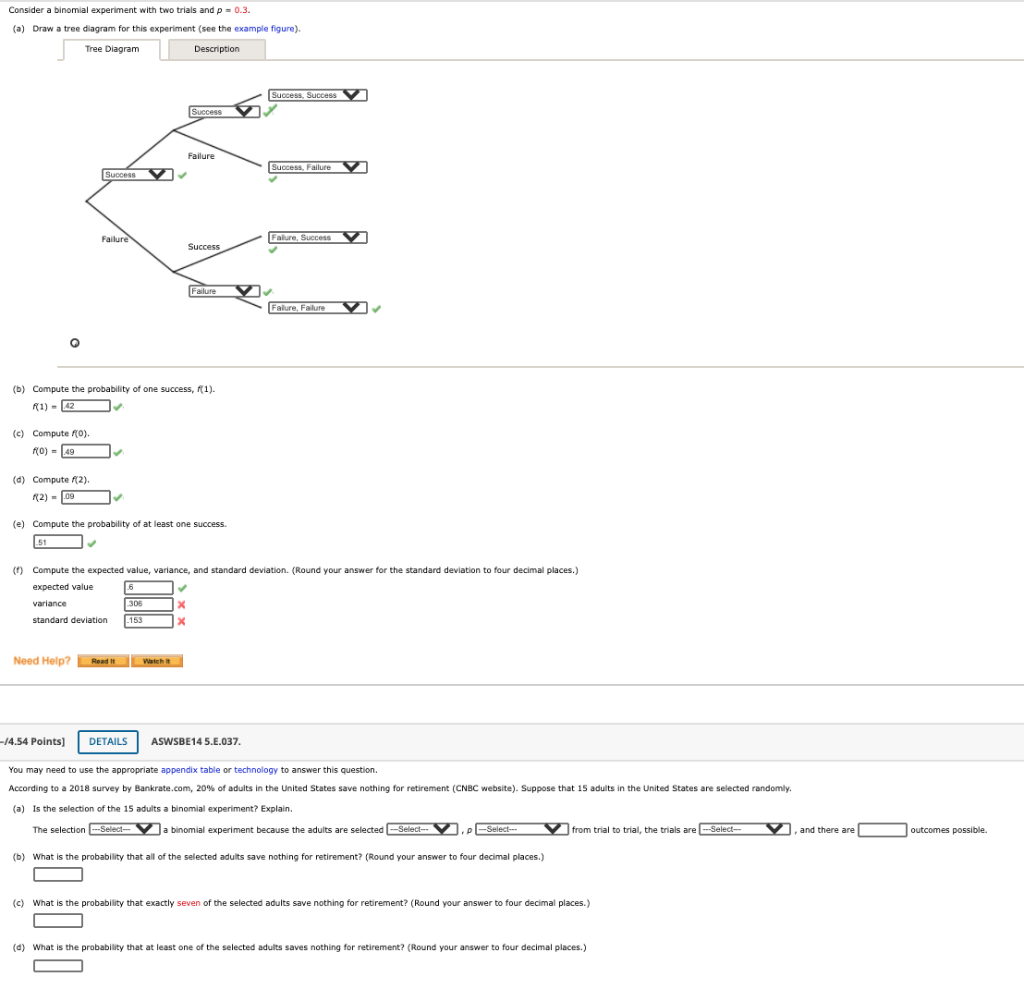Image resolution: width=1024 pixels, height=989 pixels.
Task: Click the green check next to expected value
Action: click(182, 588)
